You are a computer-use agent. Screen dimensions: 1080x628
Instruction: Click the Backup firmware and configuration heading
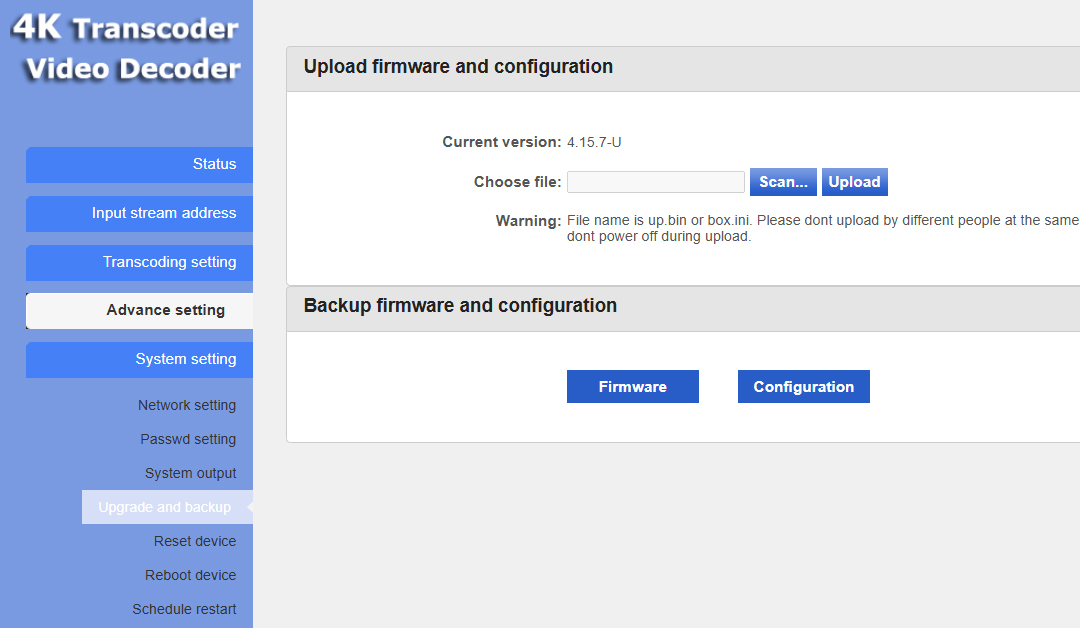tap(460, 306)
